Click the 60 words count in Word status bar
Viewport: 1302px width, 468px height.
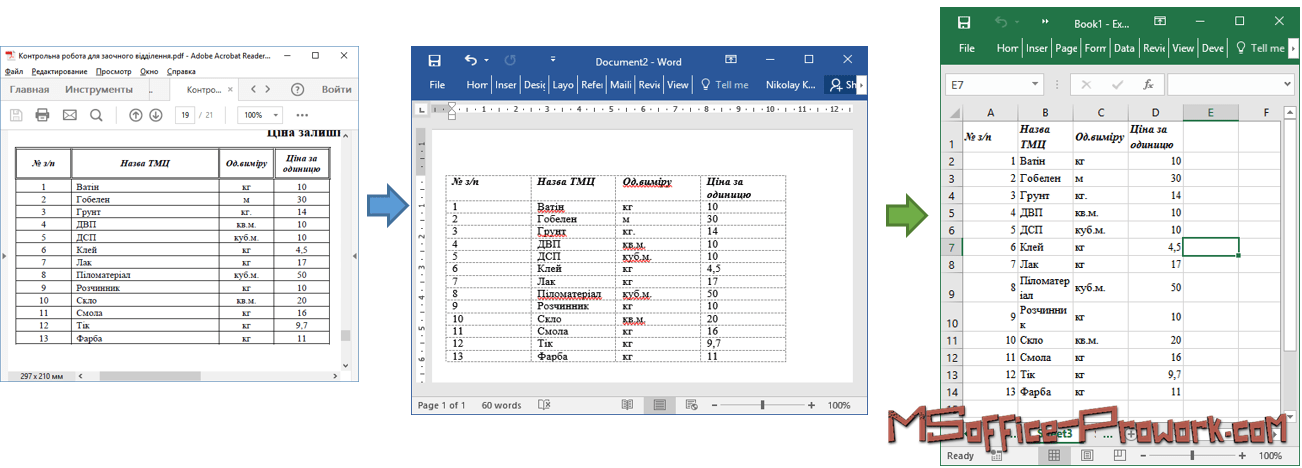[x=502, y=405]
